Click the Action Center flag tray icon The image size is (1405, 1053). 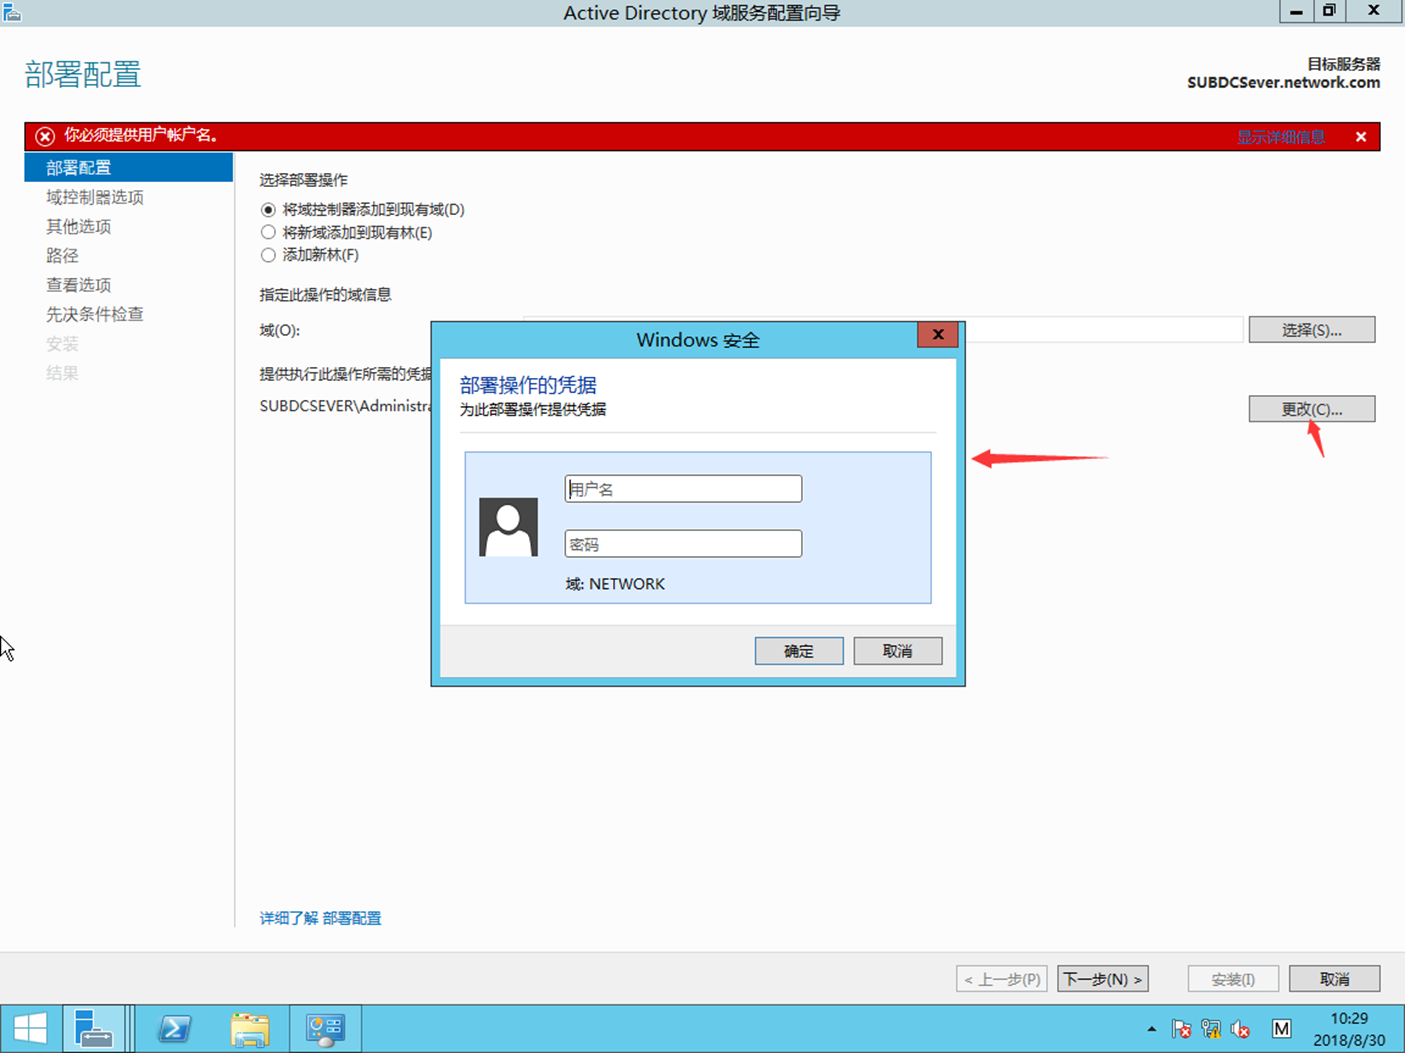click(x=1181, y=1029)
